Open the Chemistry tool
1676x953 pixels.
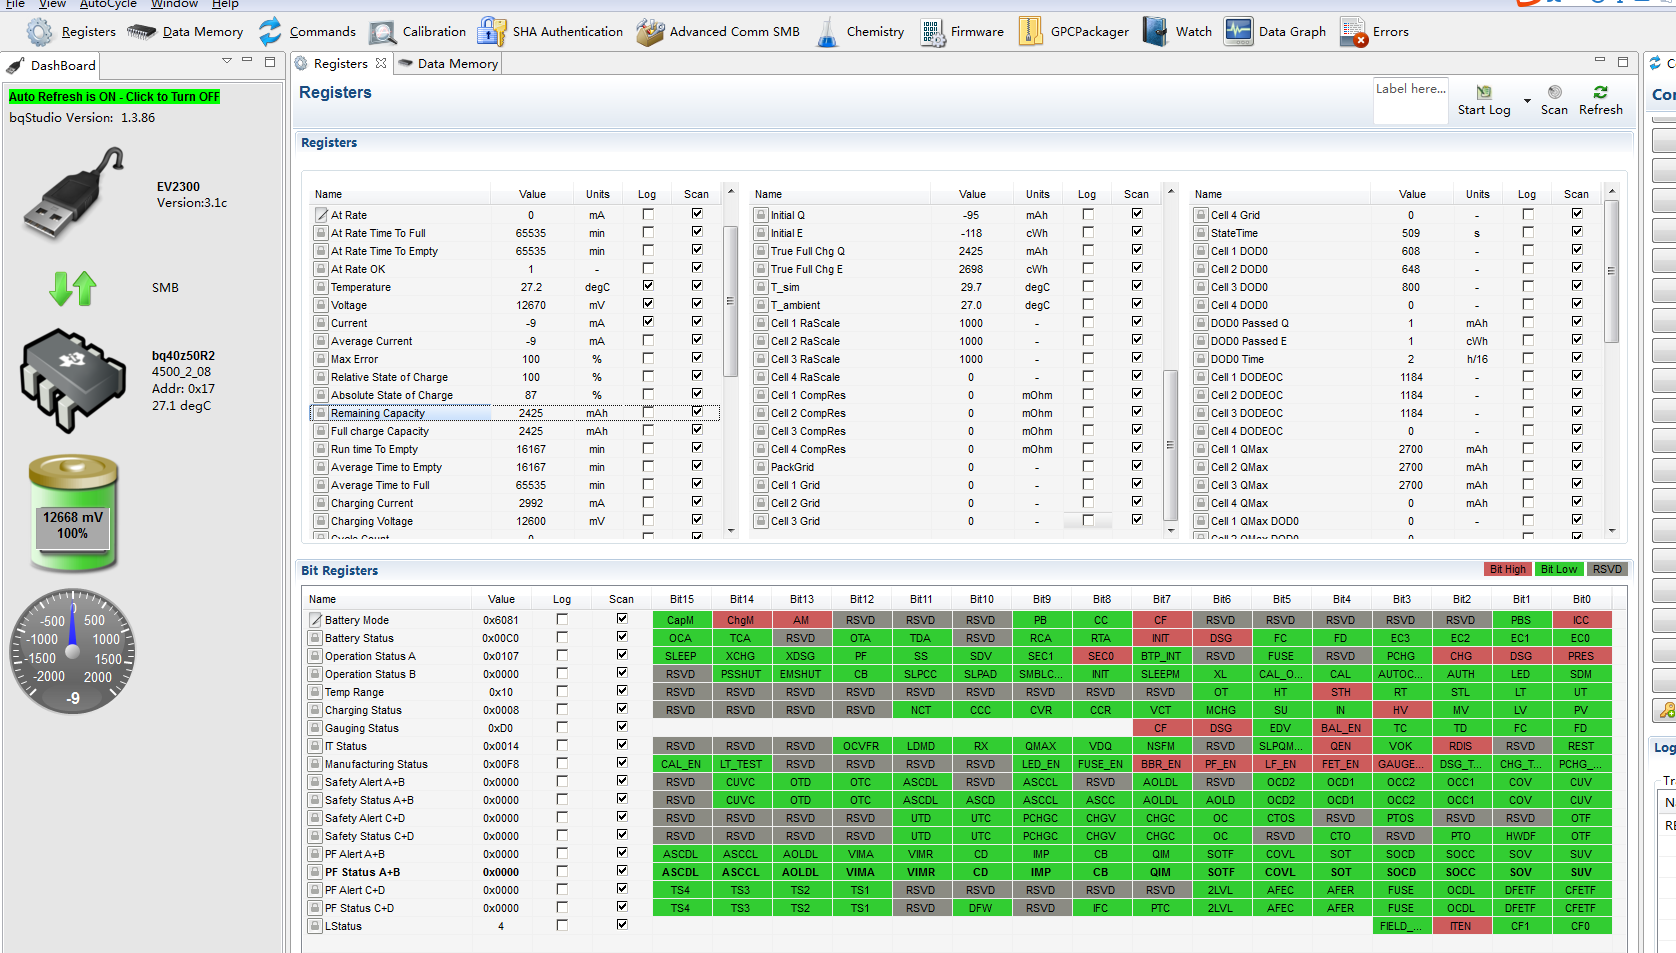[860, 32]
